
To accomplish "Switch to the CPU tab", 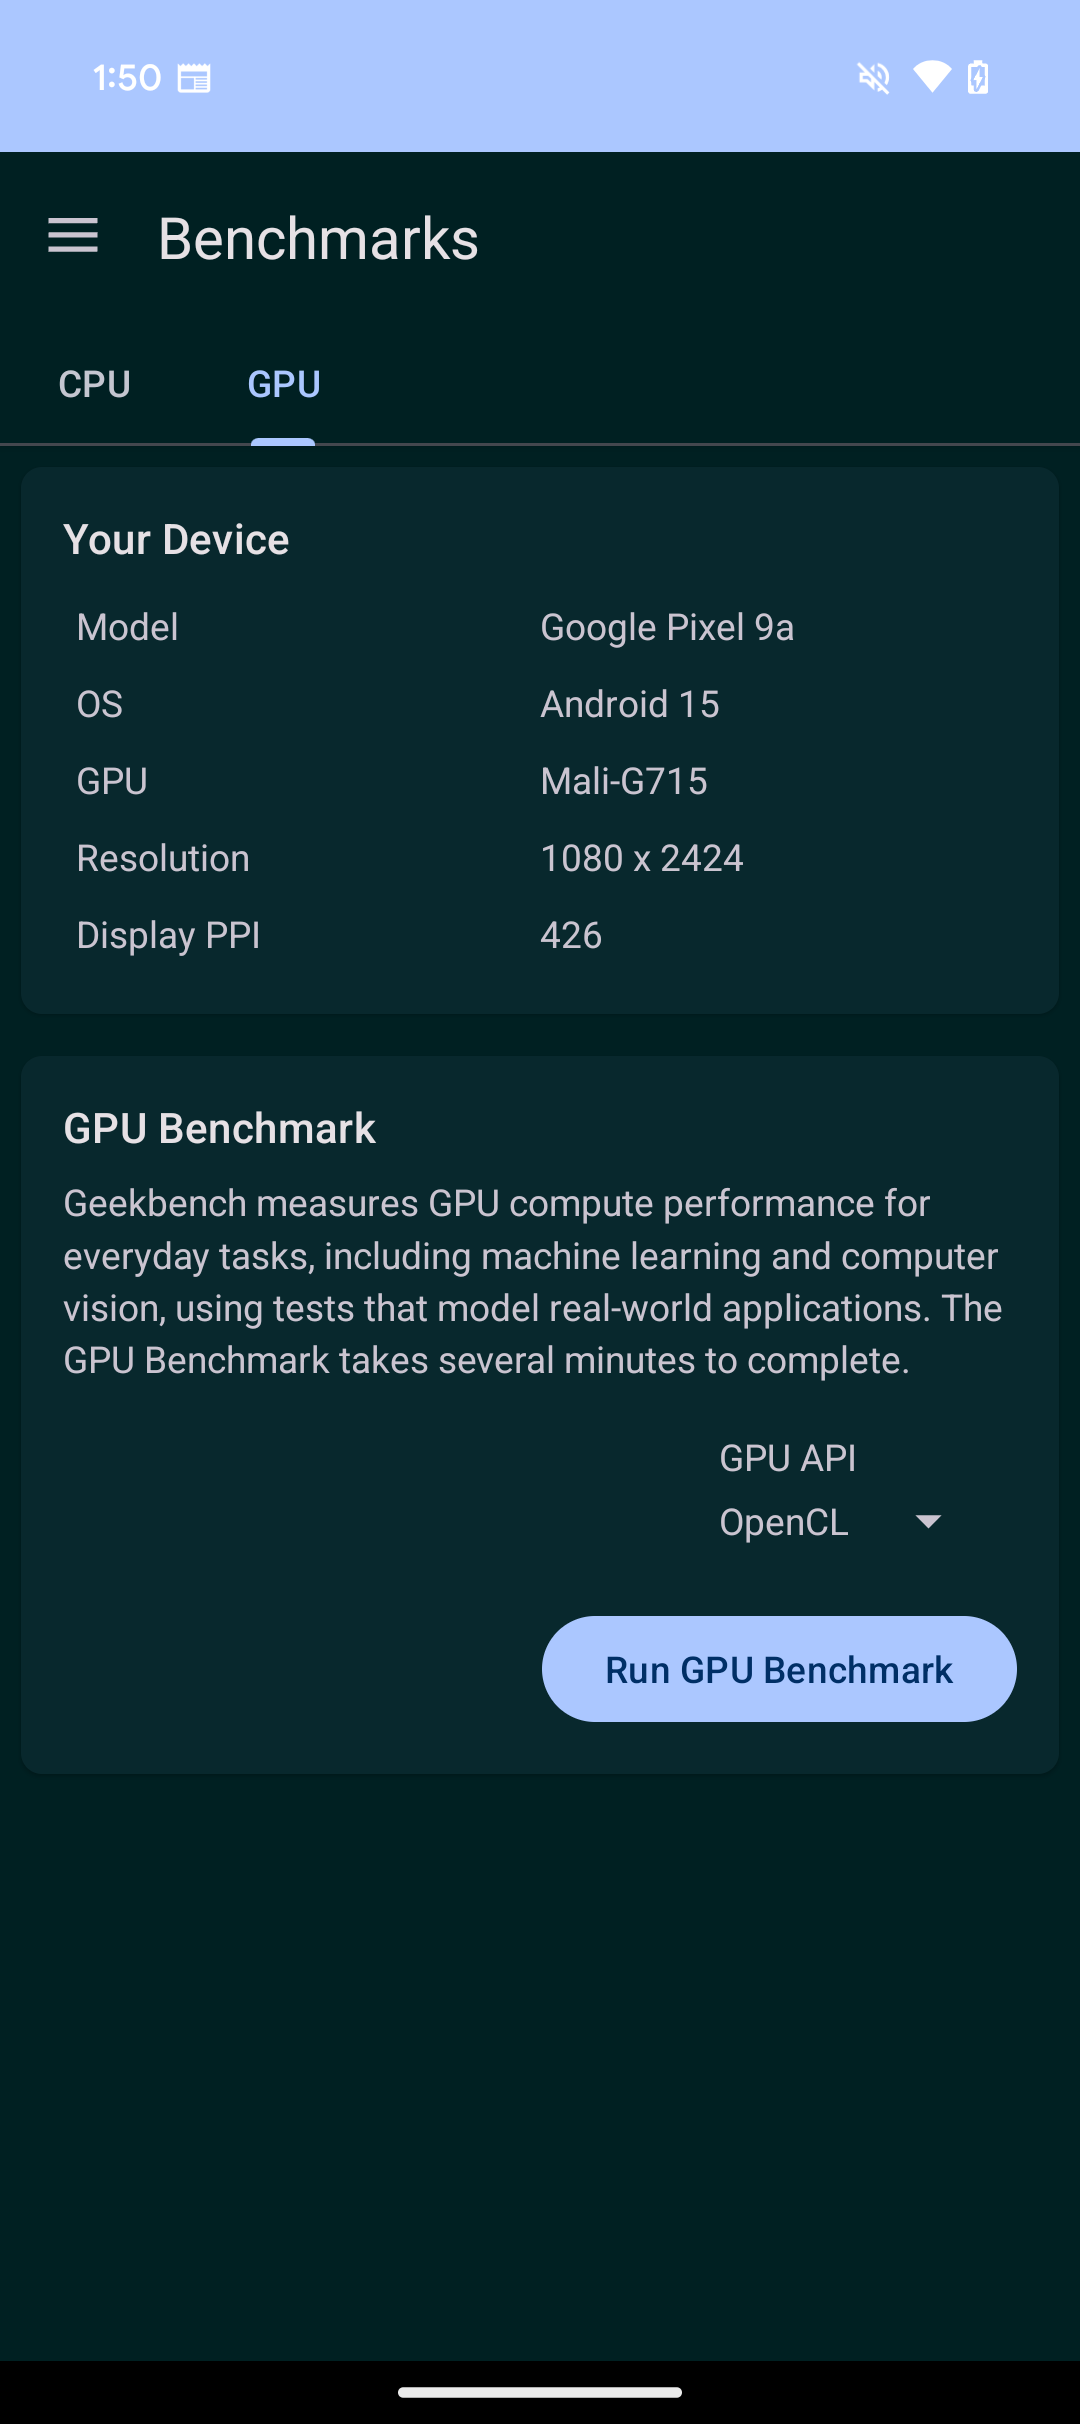I will pyautogui.click(x=95, y=385).
